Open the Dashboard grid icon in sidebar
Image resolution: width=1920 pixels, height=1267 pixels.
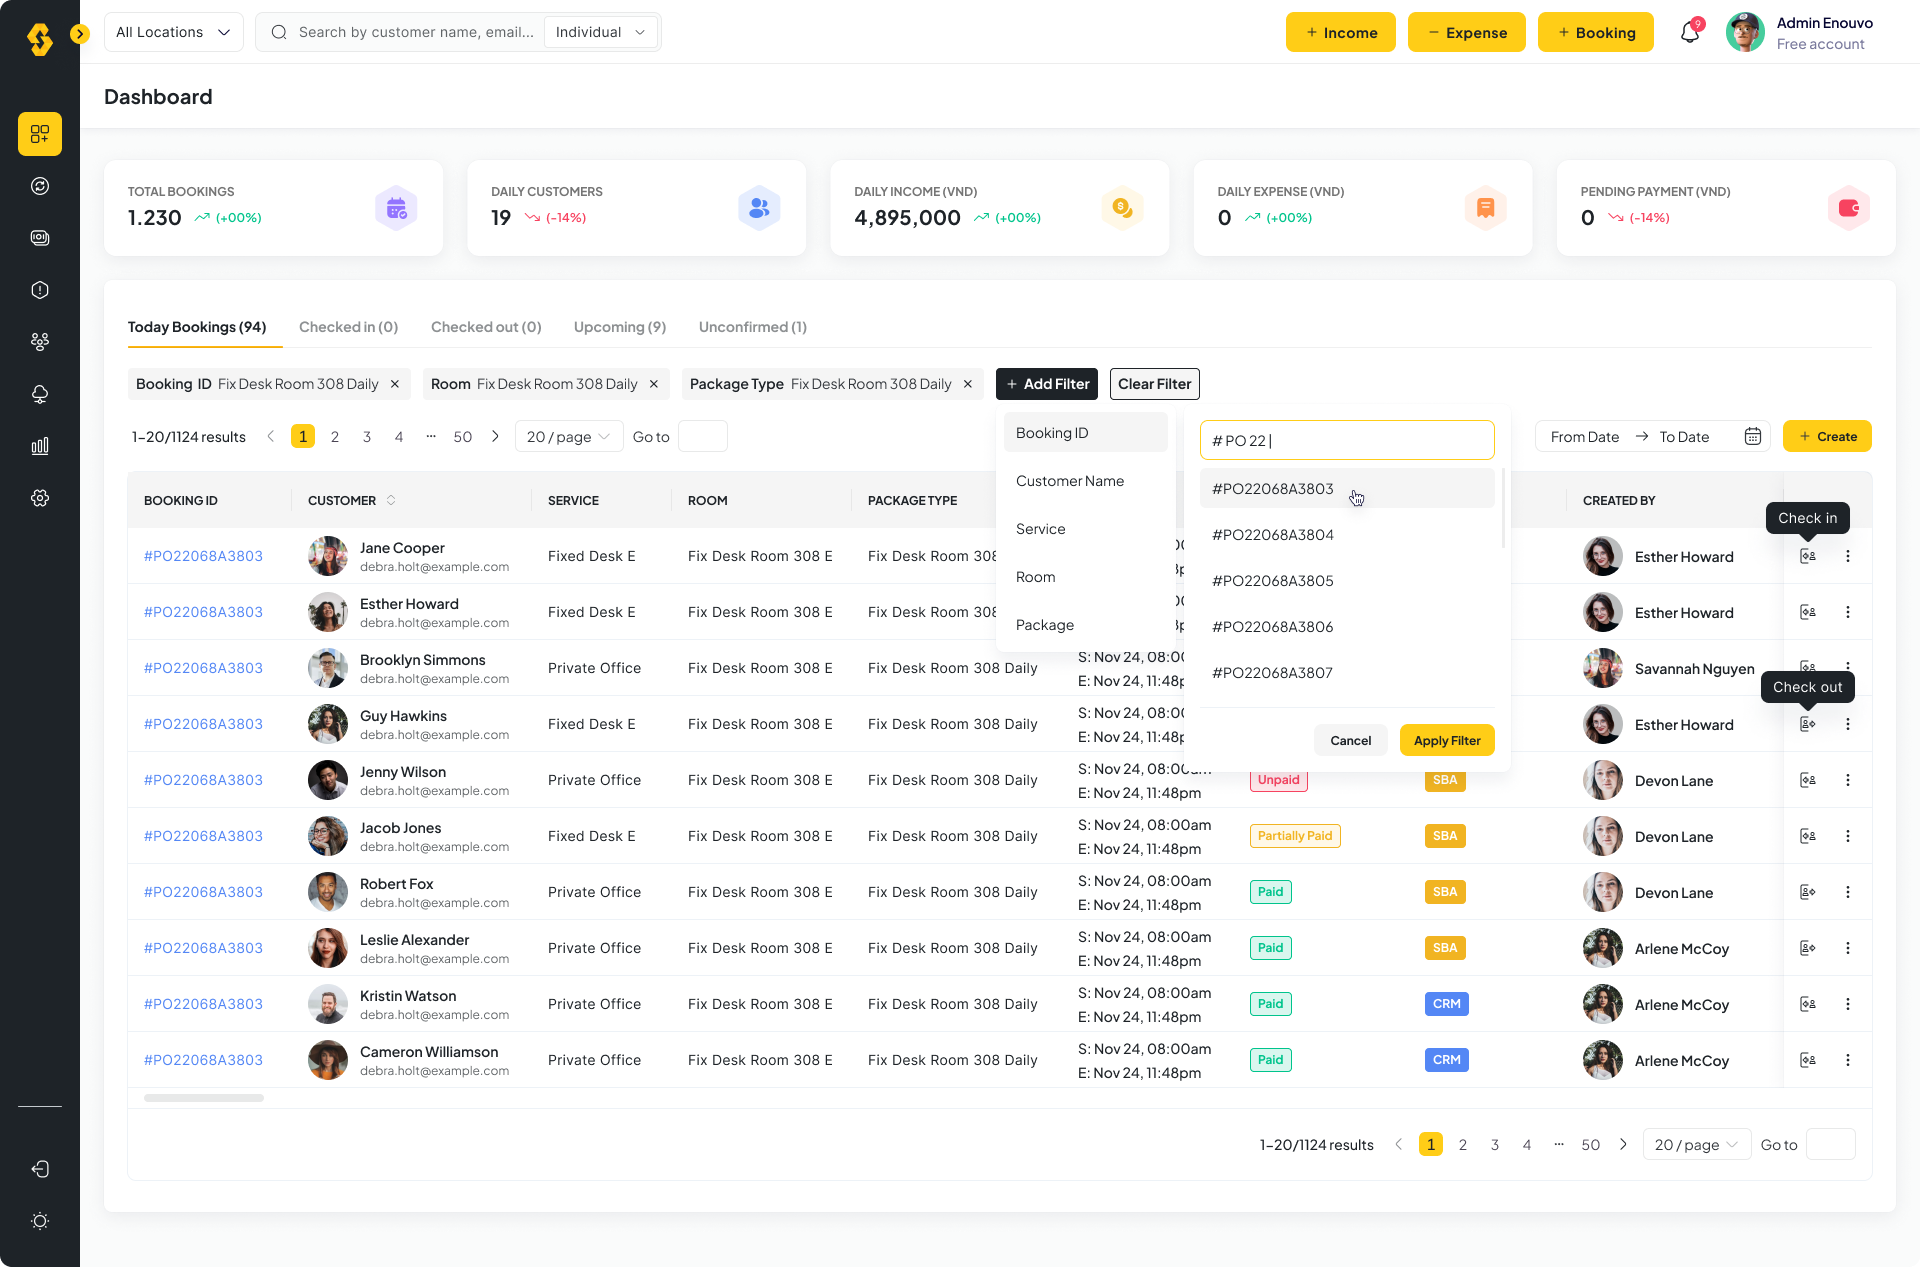[x=40, y=134]
